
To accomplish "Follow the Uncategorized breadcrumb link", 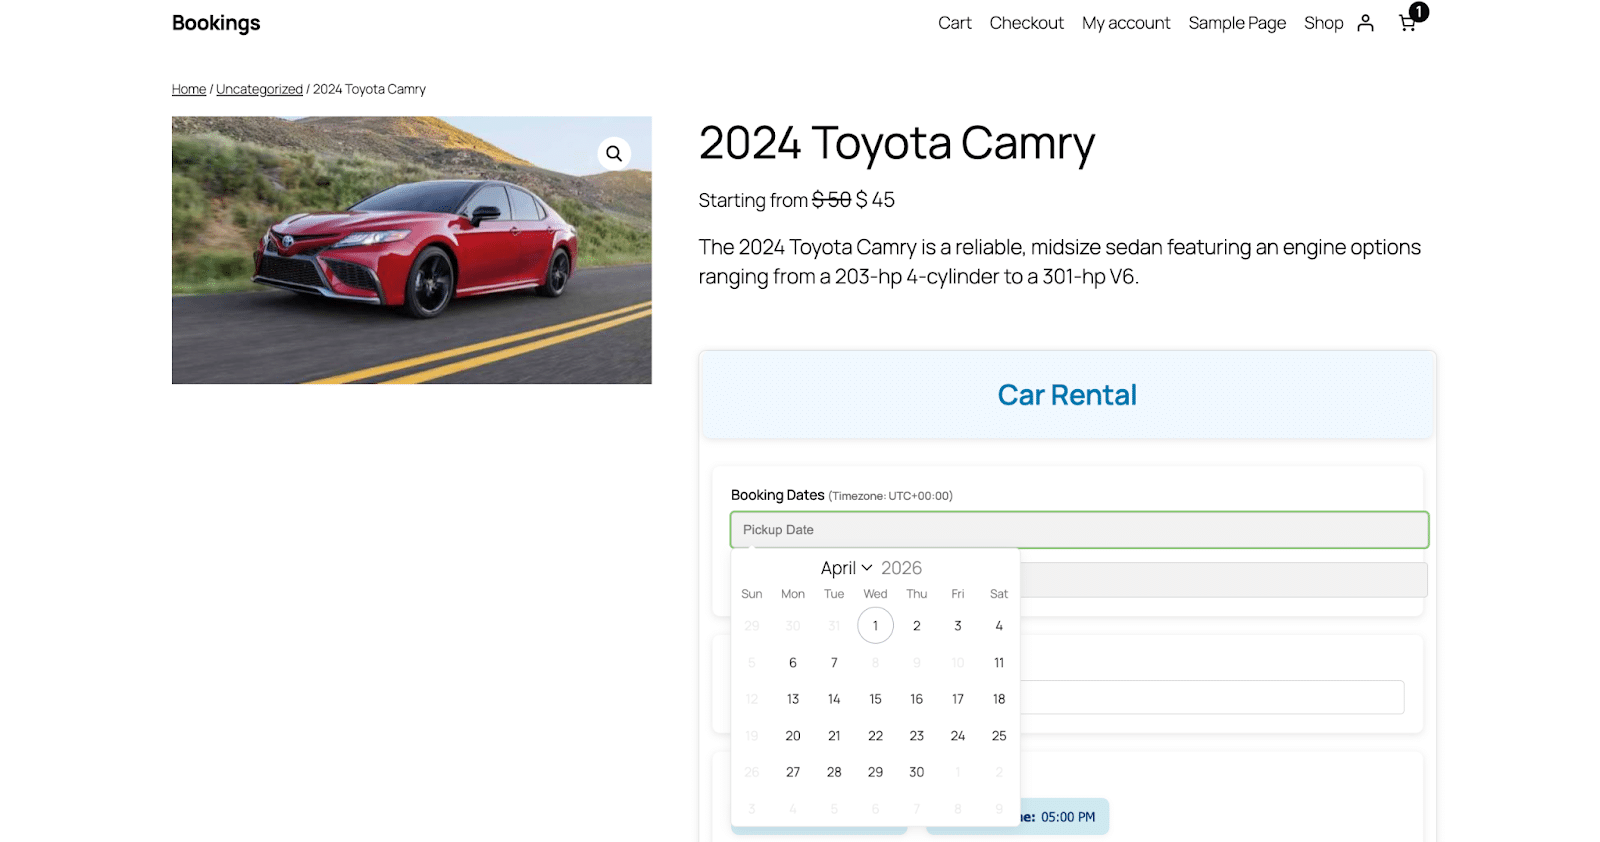I will click(x=259, y=89).
